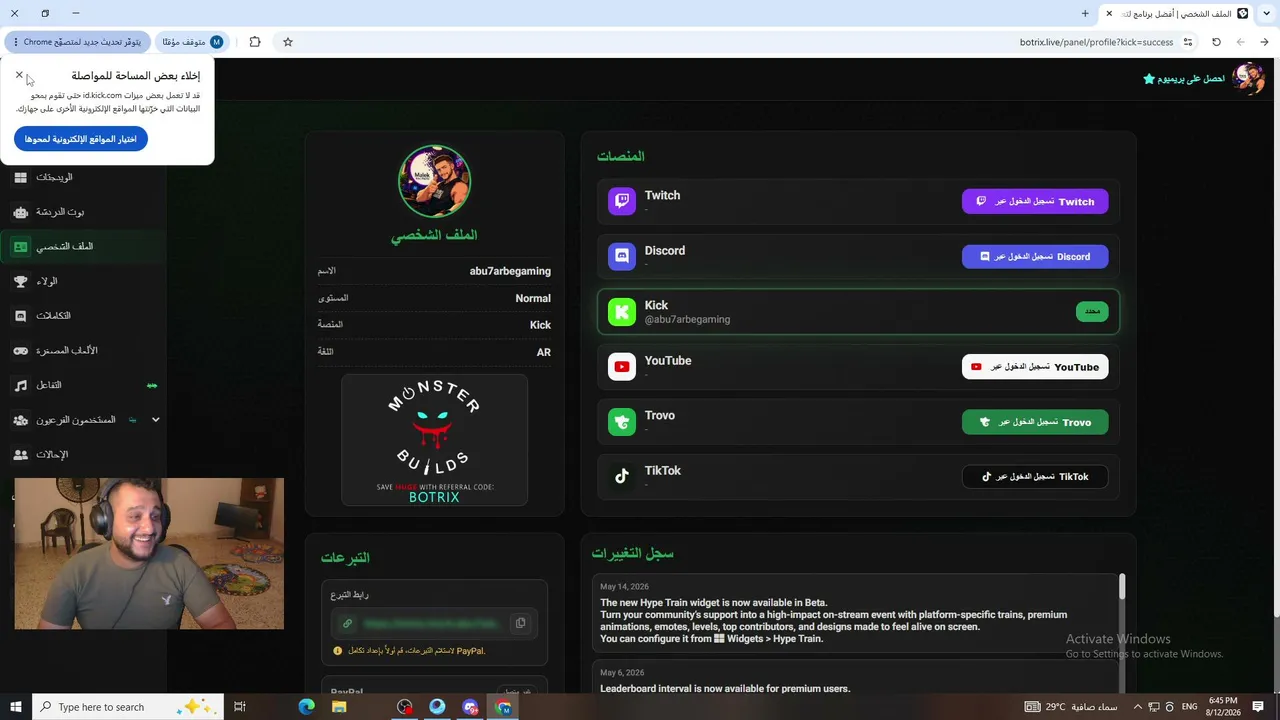Log in via TikTok button

(x=1035, y=477)
